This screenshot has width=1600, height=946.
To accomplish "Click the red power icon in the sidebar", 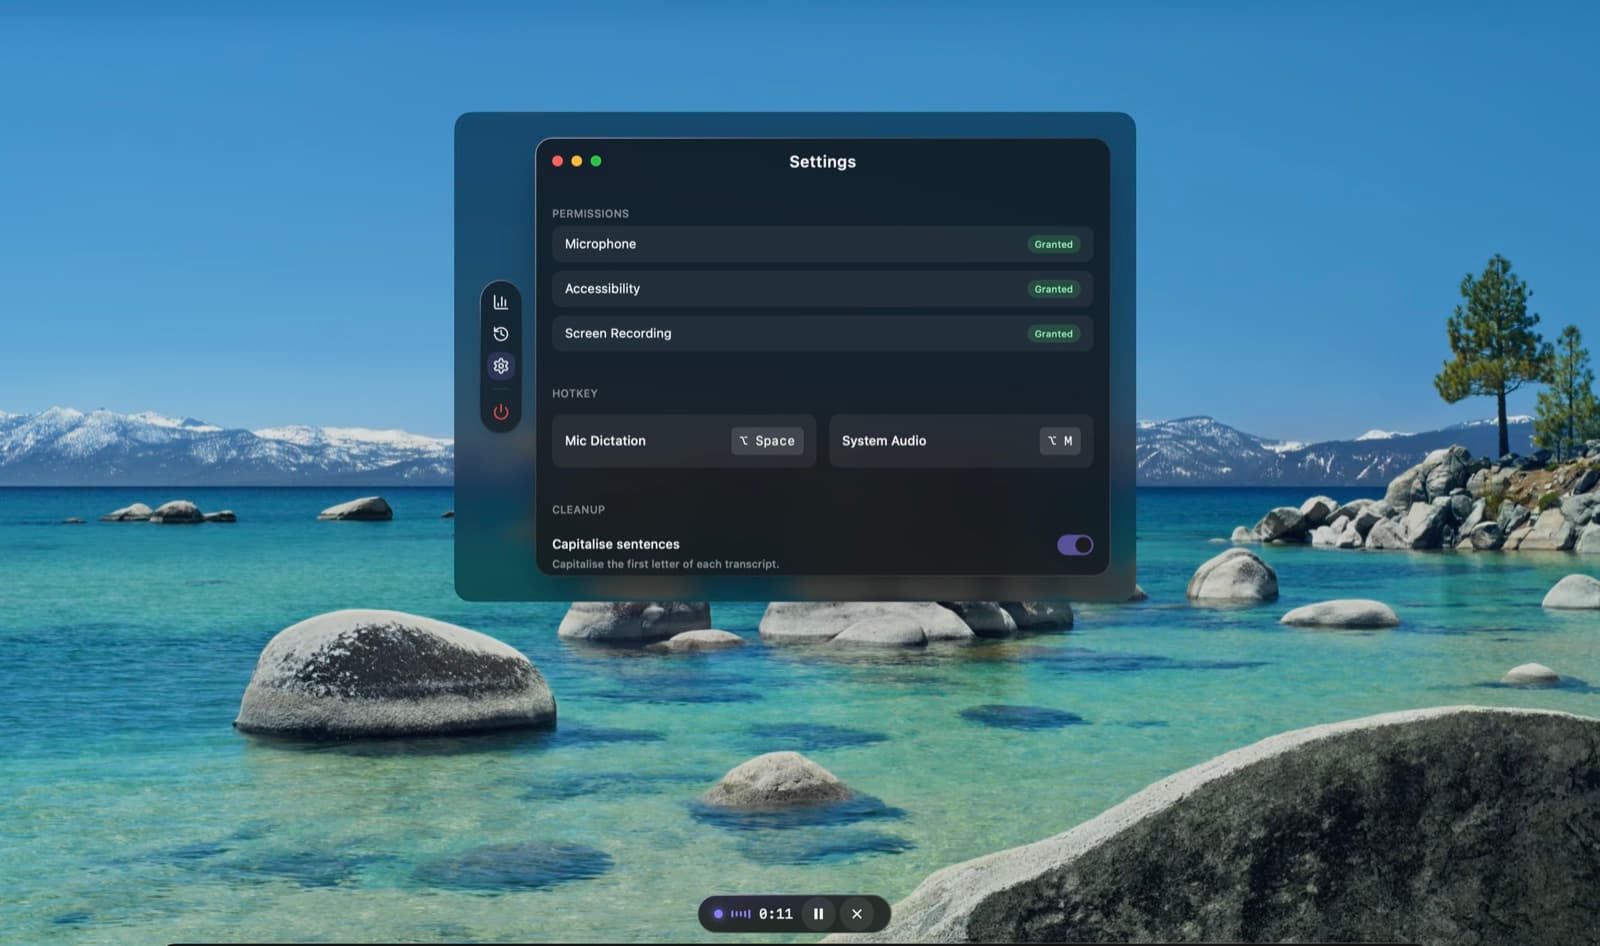I will (501, 412).
